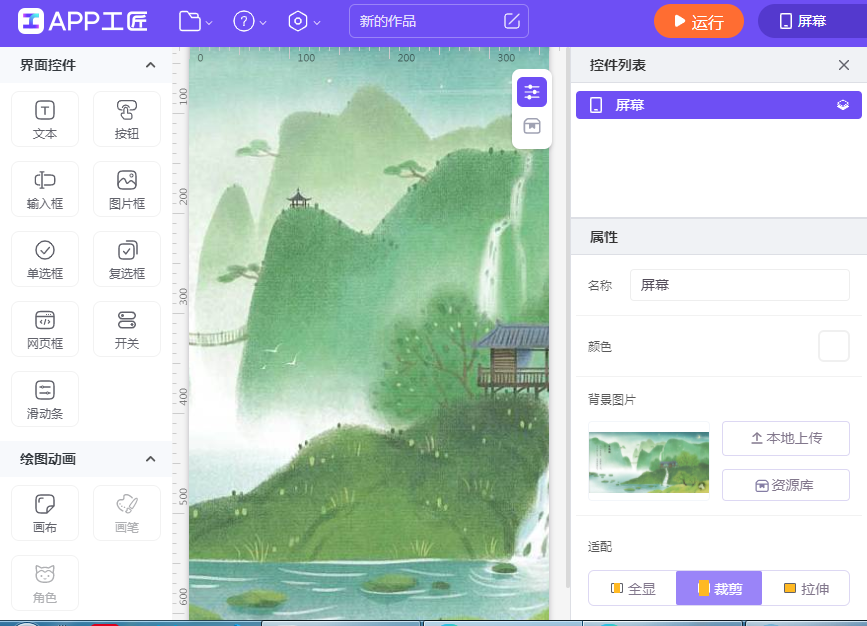Click the edit project name pencil icon
This screenshot has height=626, width=867.
click(x=512, y=22)
